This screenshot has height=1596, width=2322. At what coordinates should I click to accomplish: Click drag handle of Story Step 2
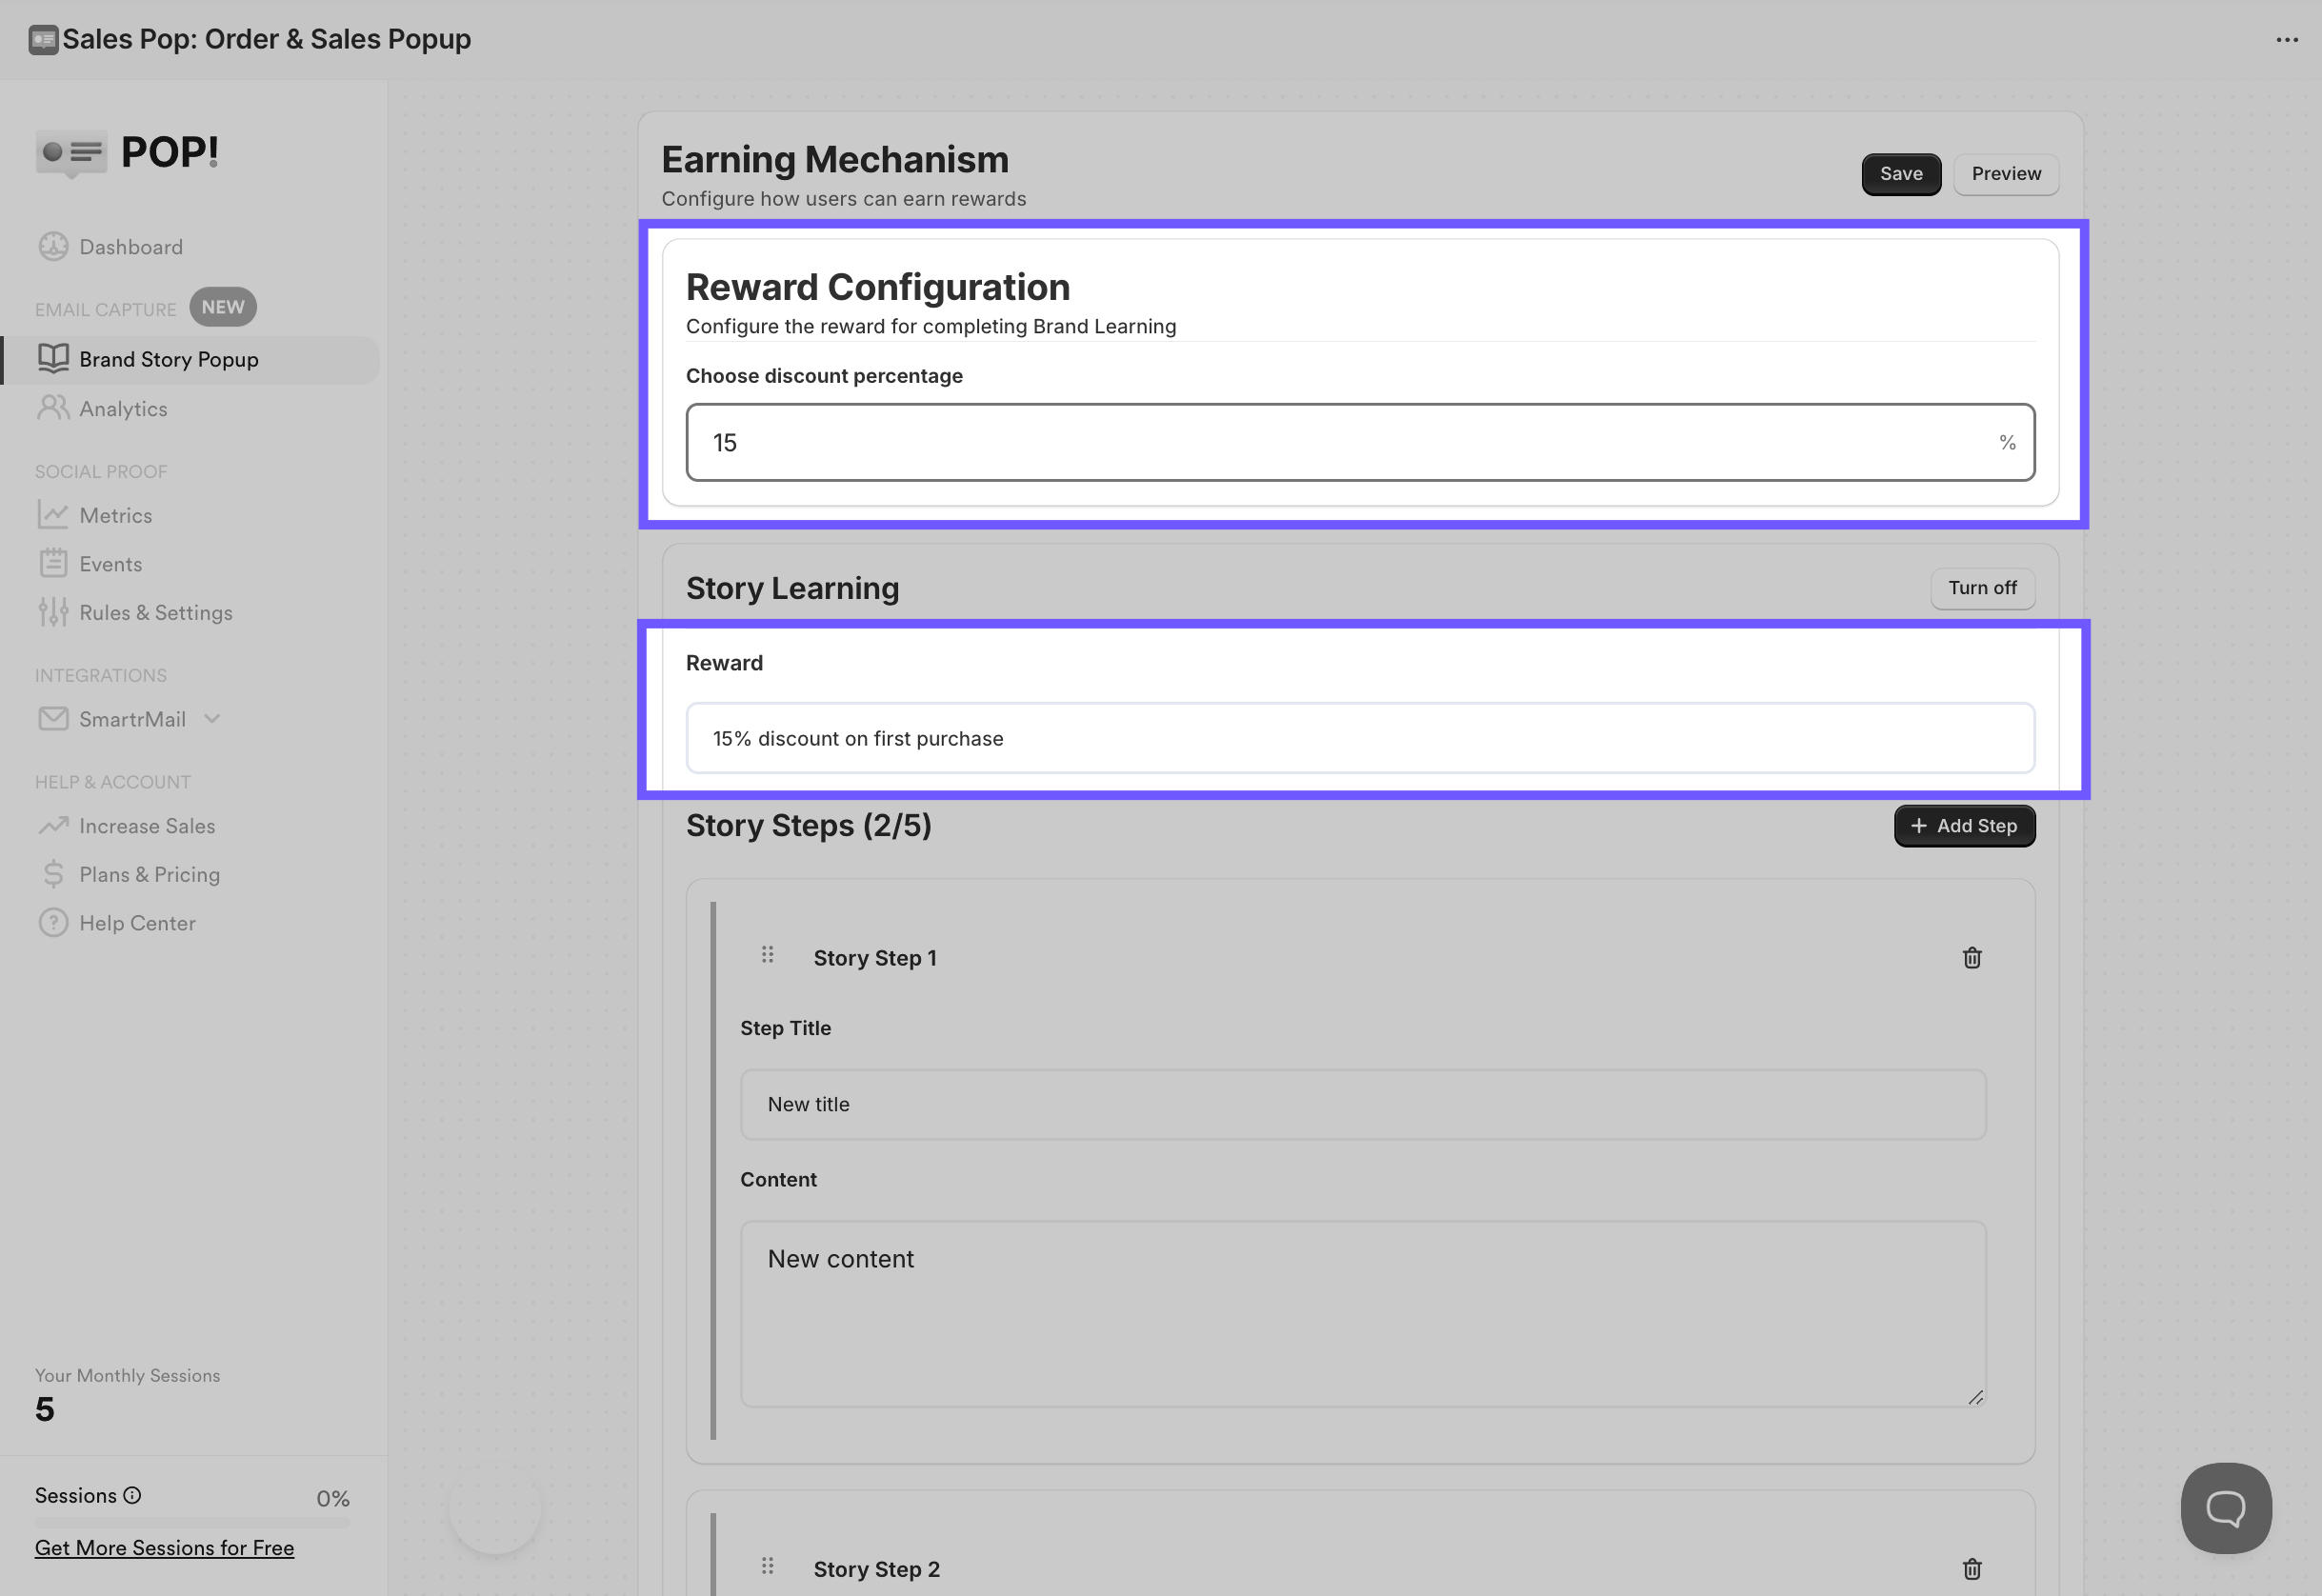pyautogui.click(x=767, y=1566)
